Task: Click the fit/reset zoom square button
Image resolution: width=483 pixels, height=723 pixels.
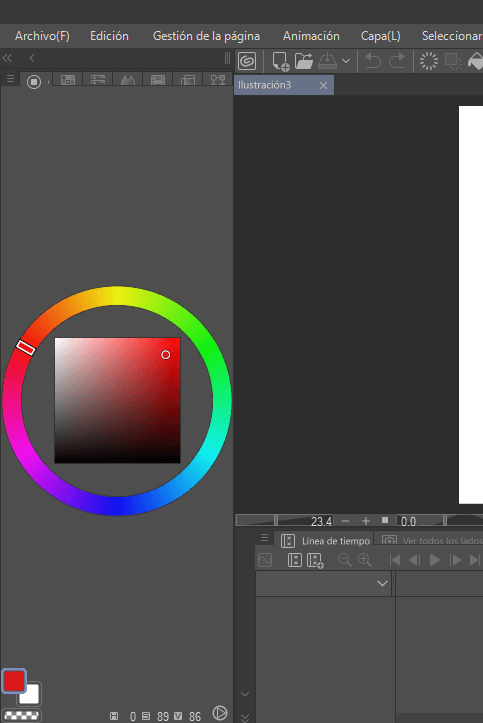Action: click(x=385, y=520)
